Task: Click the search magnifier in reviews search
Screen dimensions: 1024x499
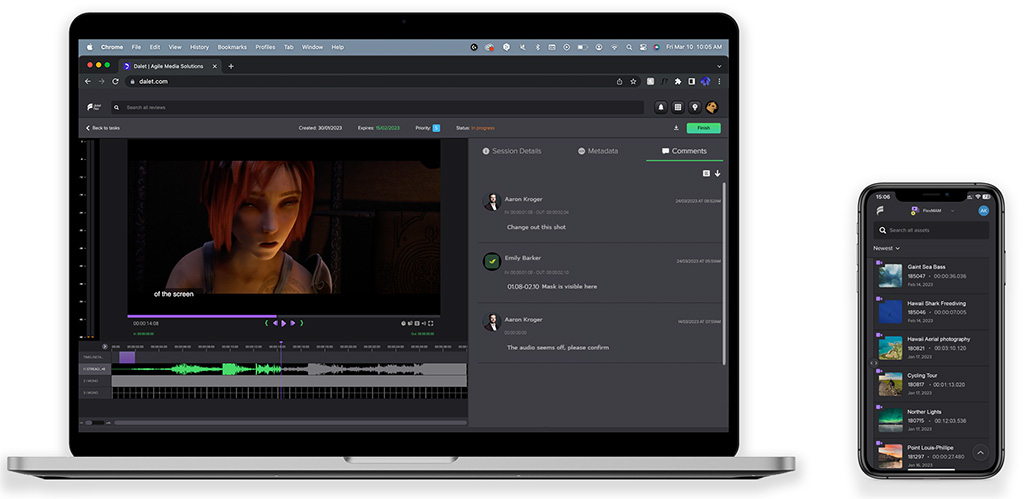Action: pos(116,107)
